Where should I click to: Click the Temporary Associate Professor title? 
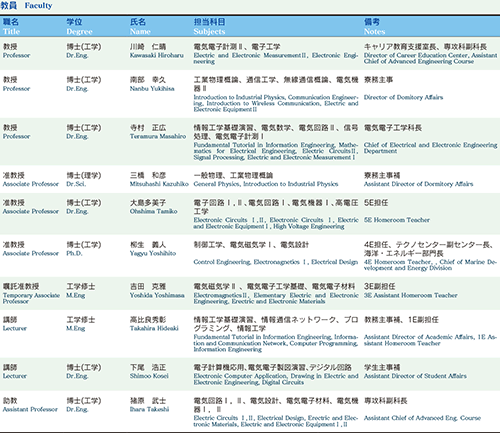pos(31,298)
